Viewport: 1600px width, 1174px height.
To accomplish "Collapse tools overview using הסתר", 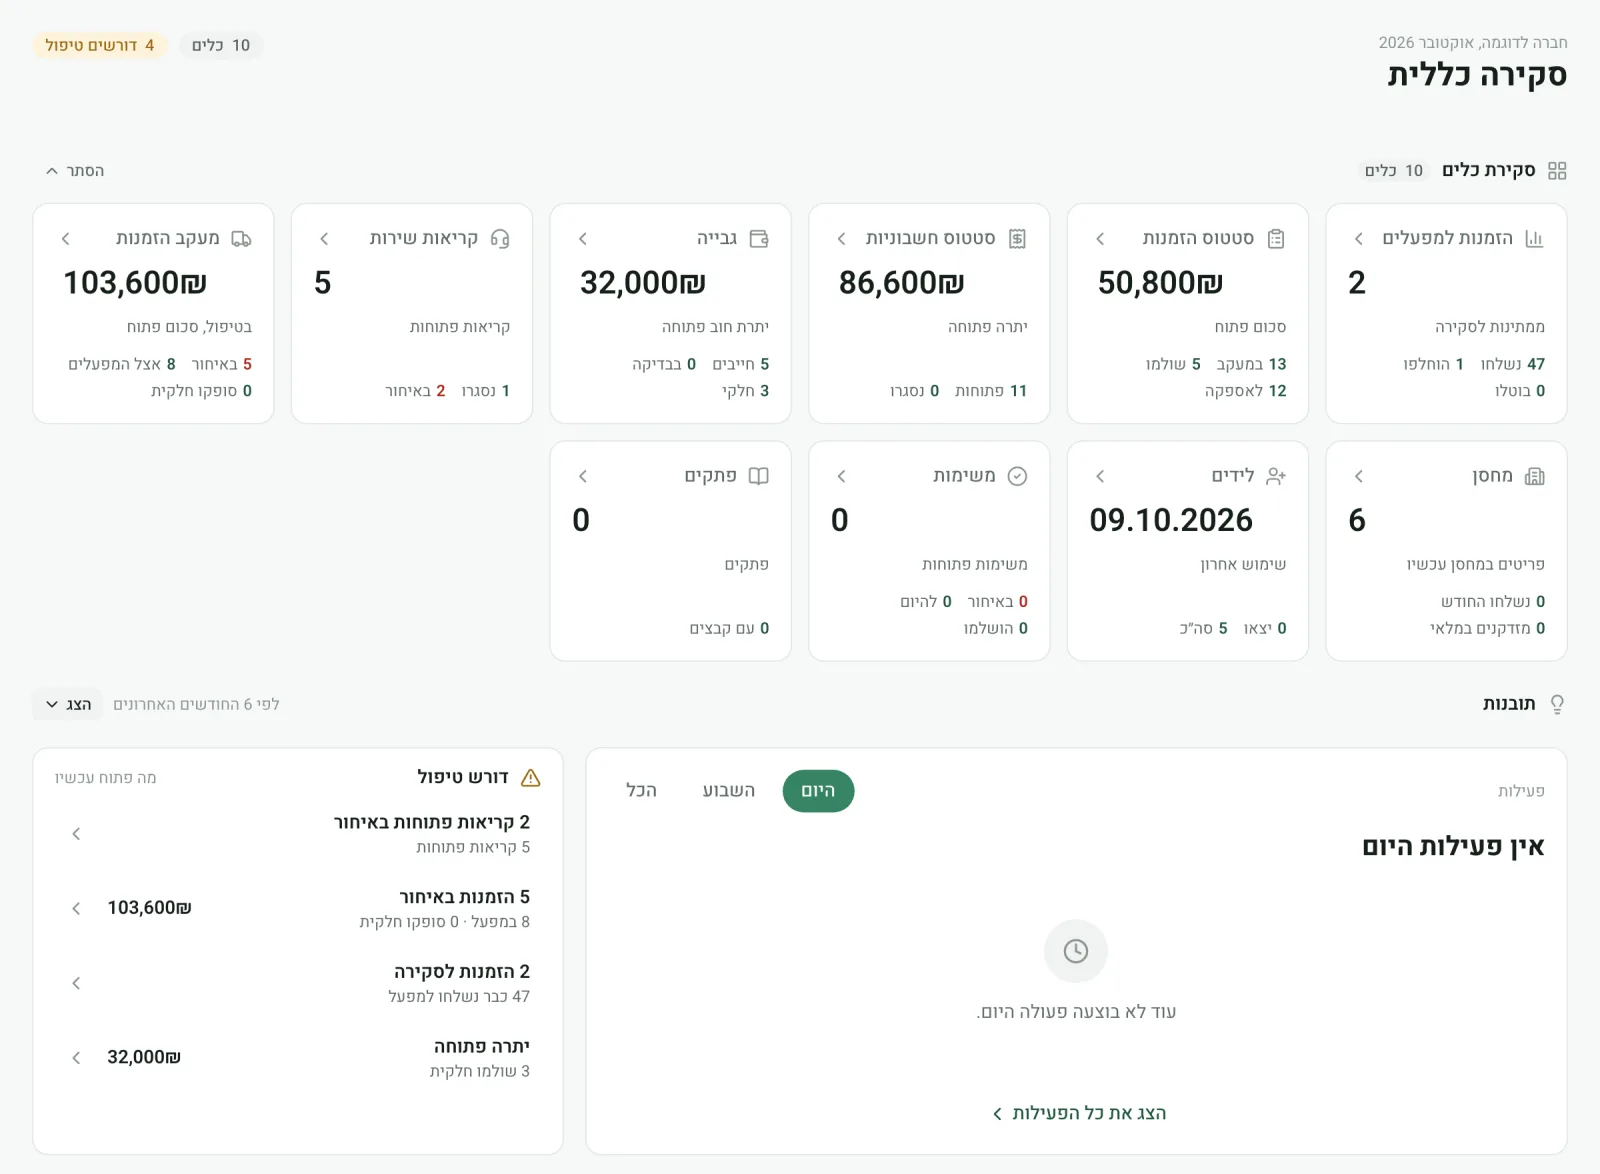I will click(x=75, y=171).
